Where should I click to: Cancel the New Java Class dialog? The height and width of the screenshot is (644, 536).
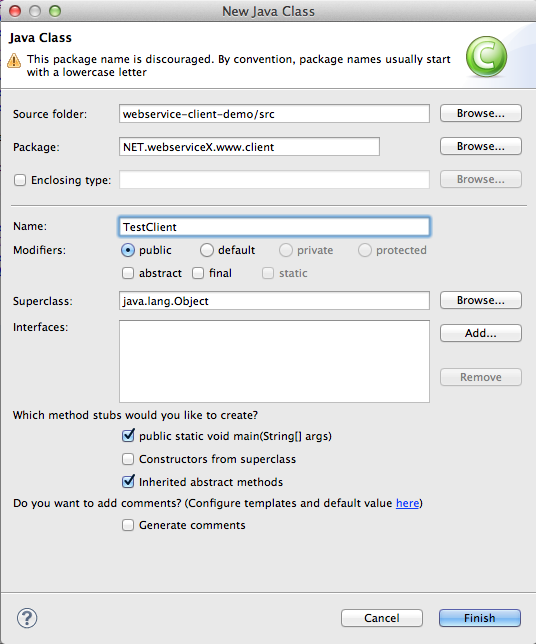[382, 618]
